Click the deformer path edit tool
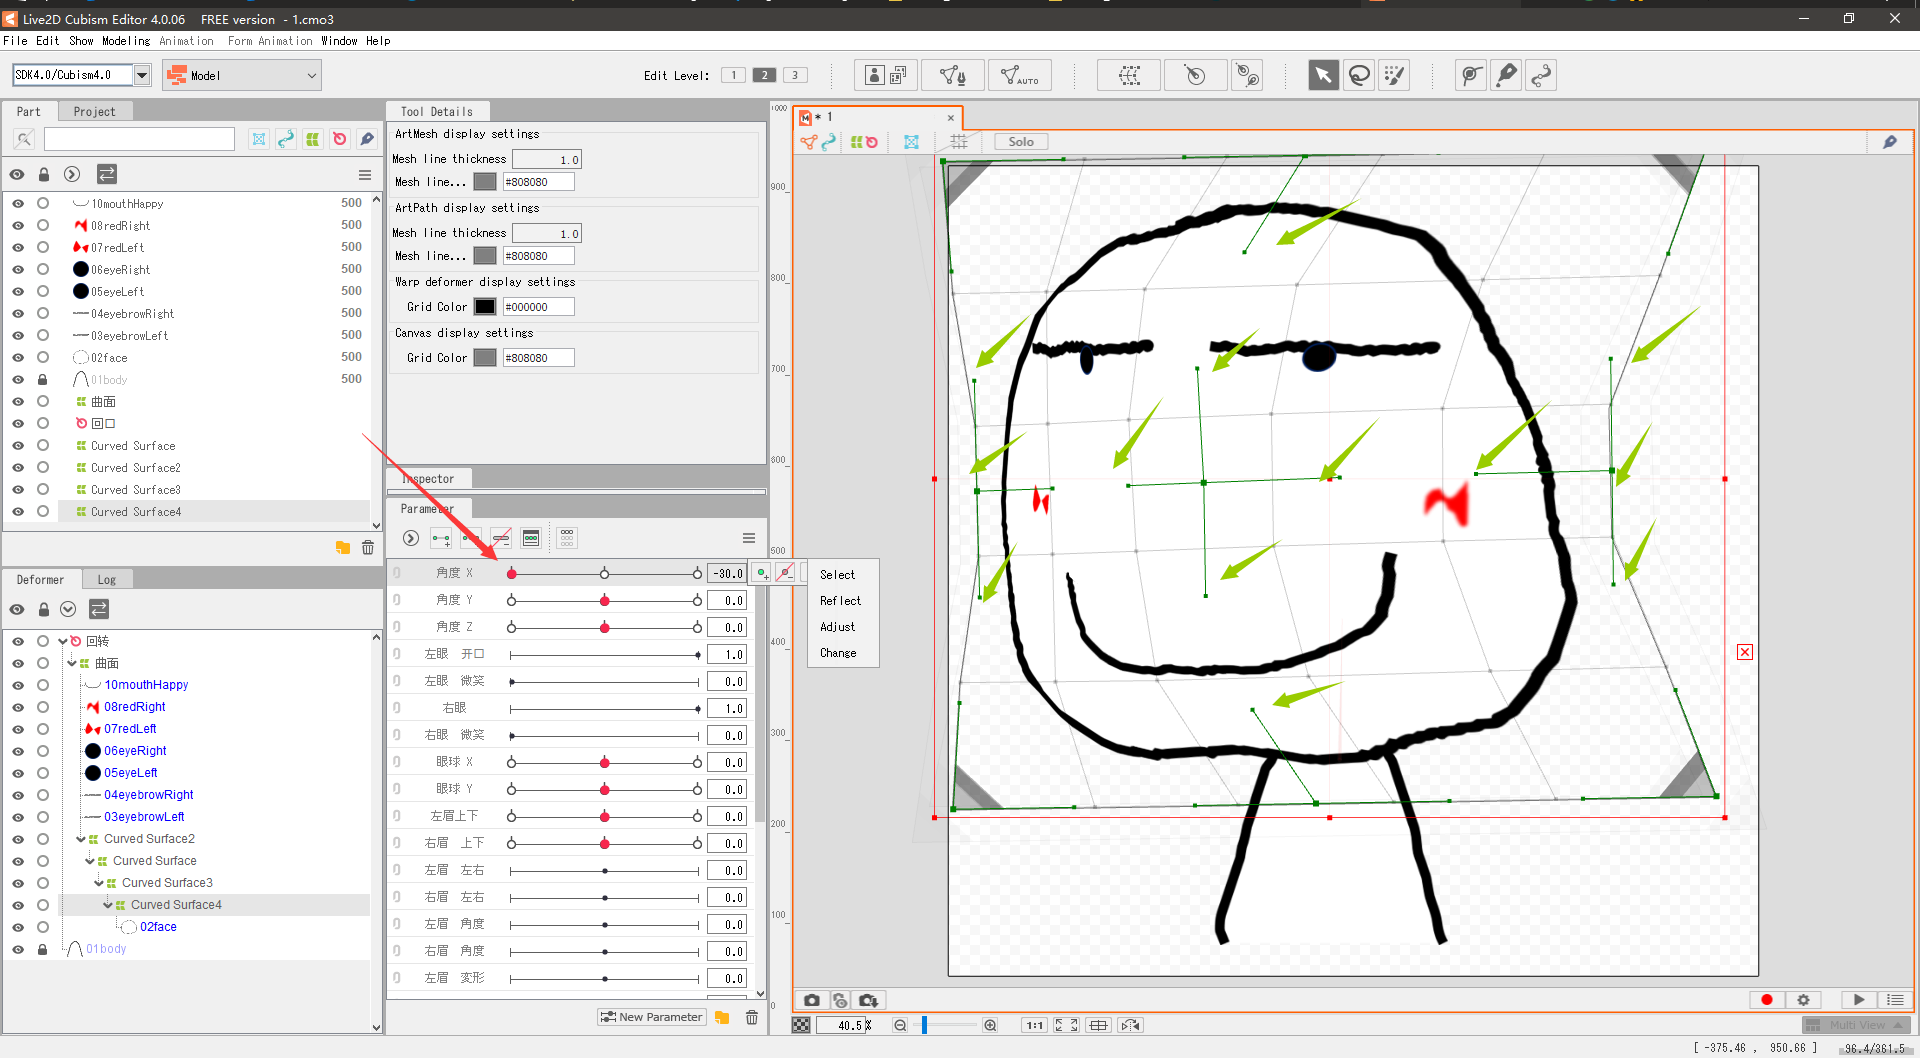 [1471, 75]
